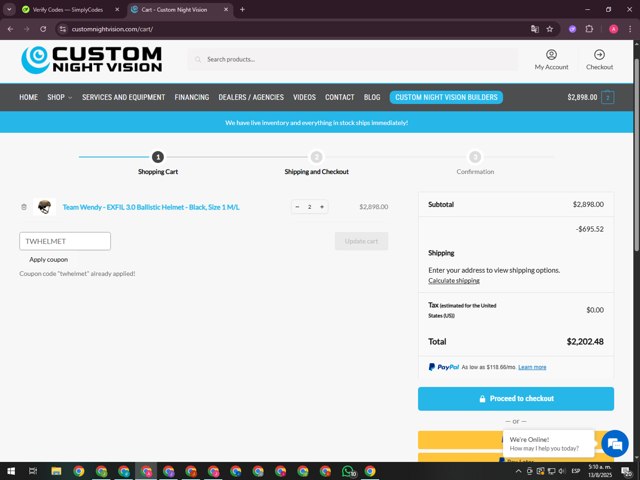Open a new browser tab

pos(242,9)
